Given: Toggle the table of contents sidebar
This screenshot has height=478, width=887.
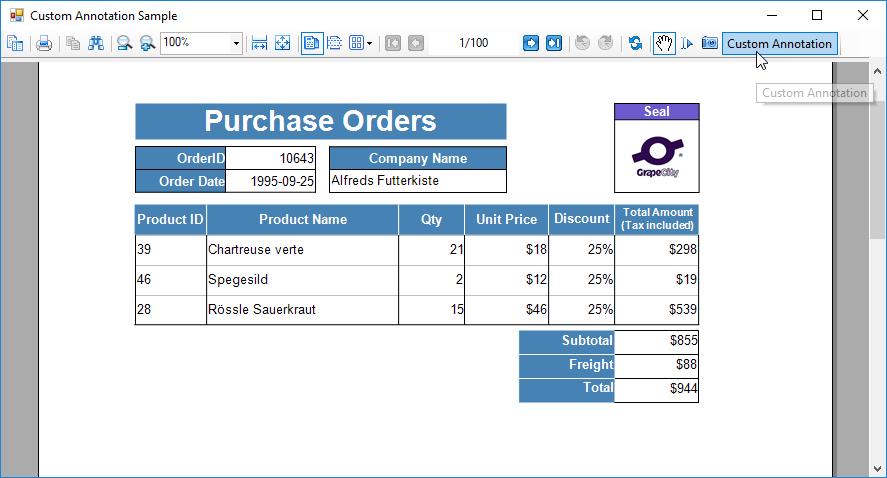Looking at the screenshot, I should click(x=15, y=43).
